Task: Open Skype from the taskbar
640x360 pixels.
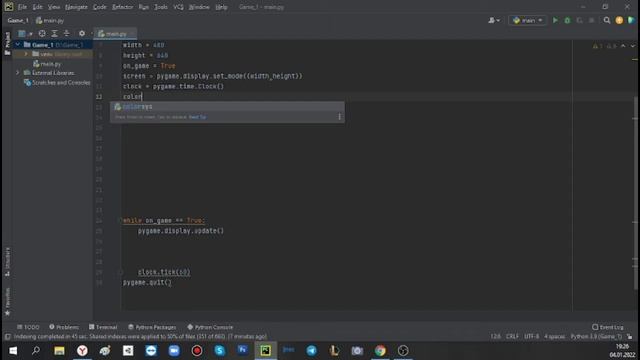Action: click(x=220, y=351)
